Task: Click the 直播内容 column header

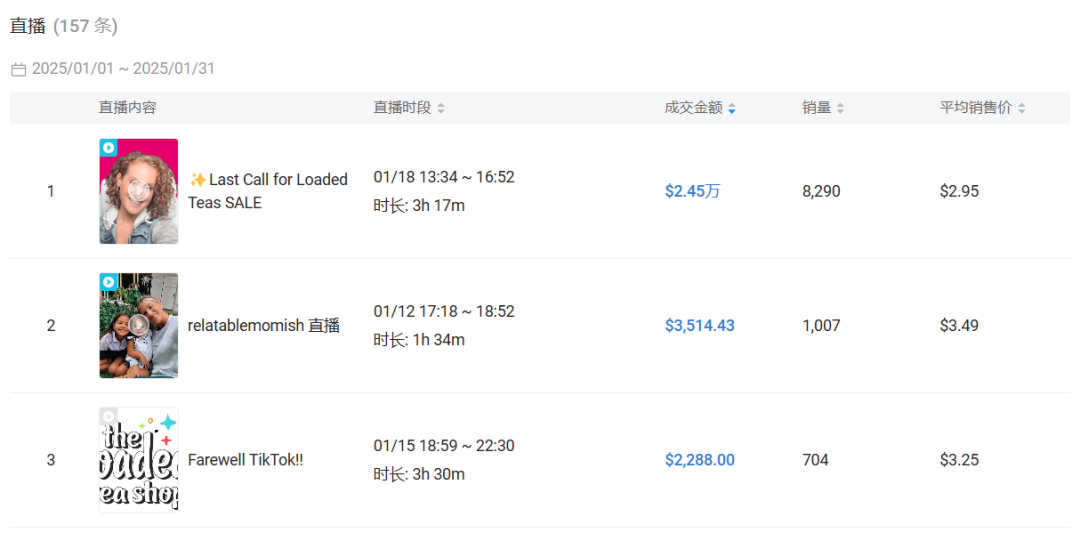Action: 127,108
